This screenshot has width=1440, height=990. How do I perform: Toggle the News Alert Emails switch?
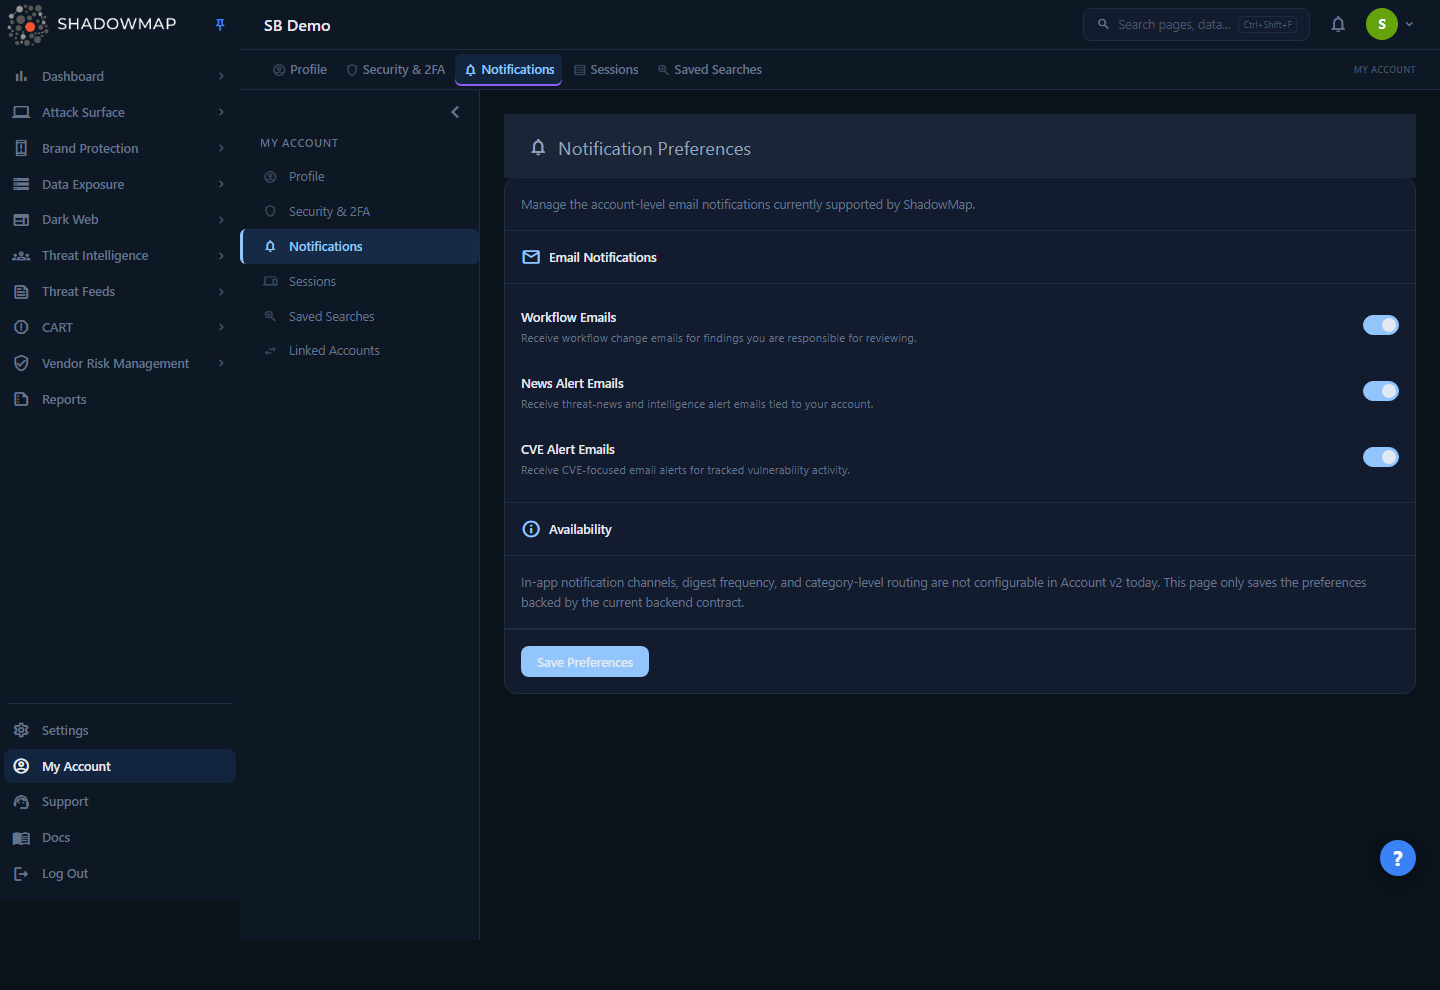(1381, 391)
